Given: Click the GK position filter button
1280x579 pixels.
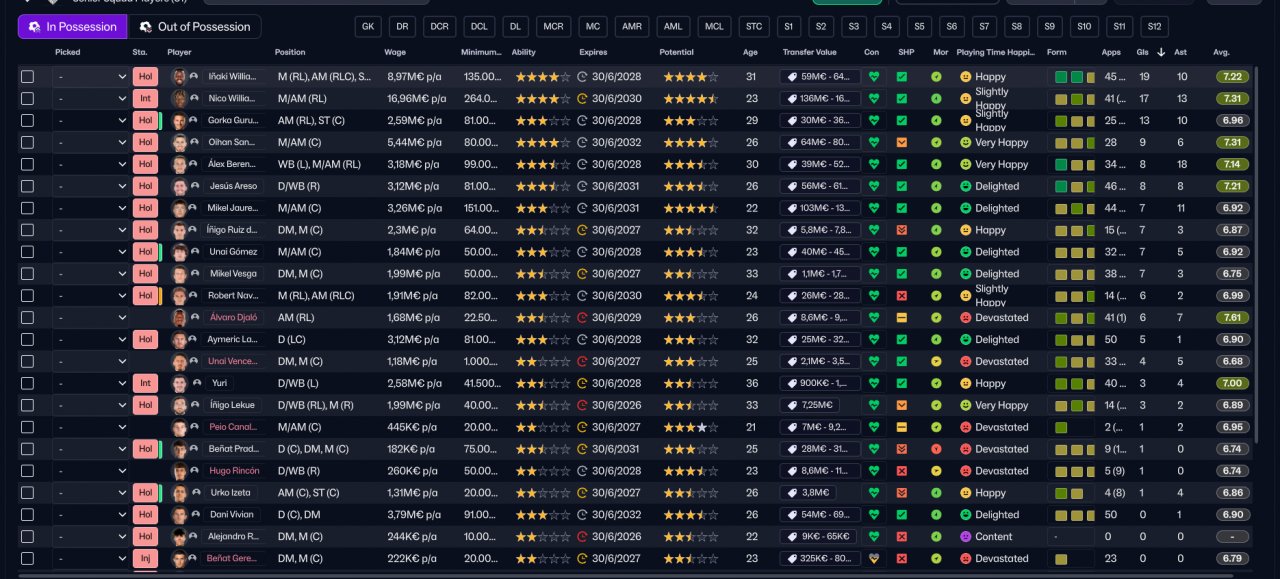Looking at the screenshot, I should (368, 27).
